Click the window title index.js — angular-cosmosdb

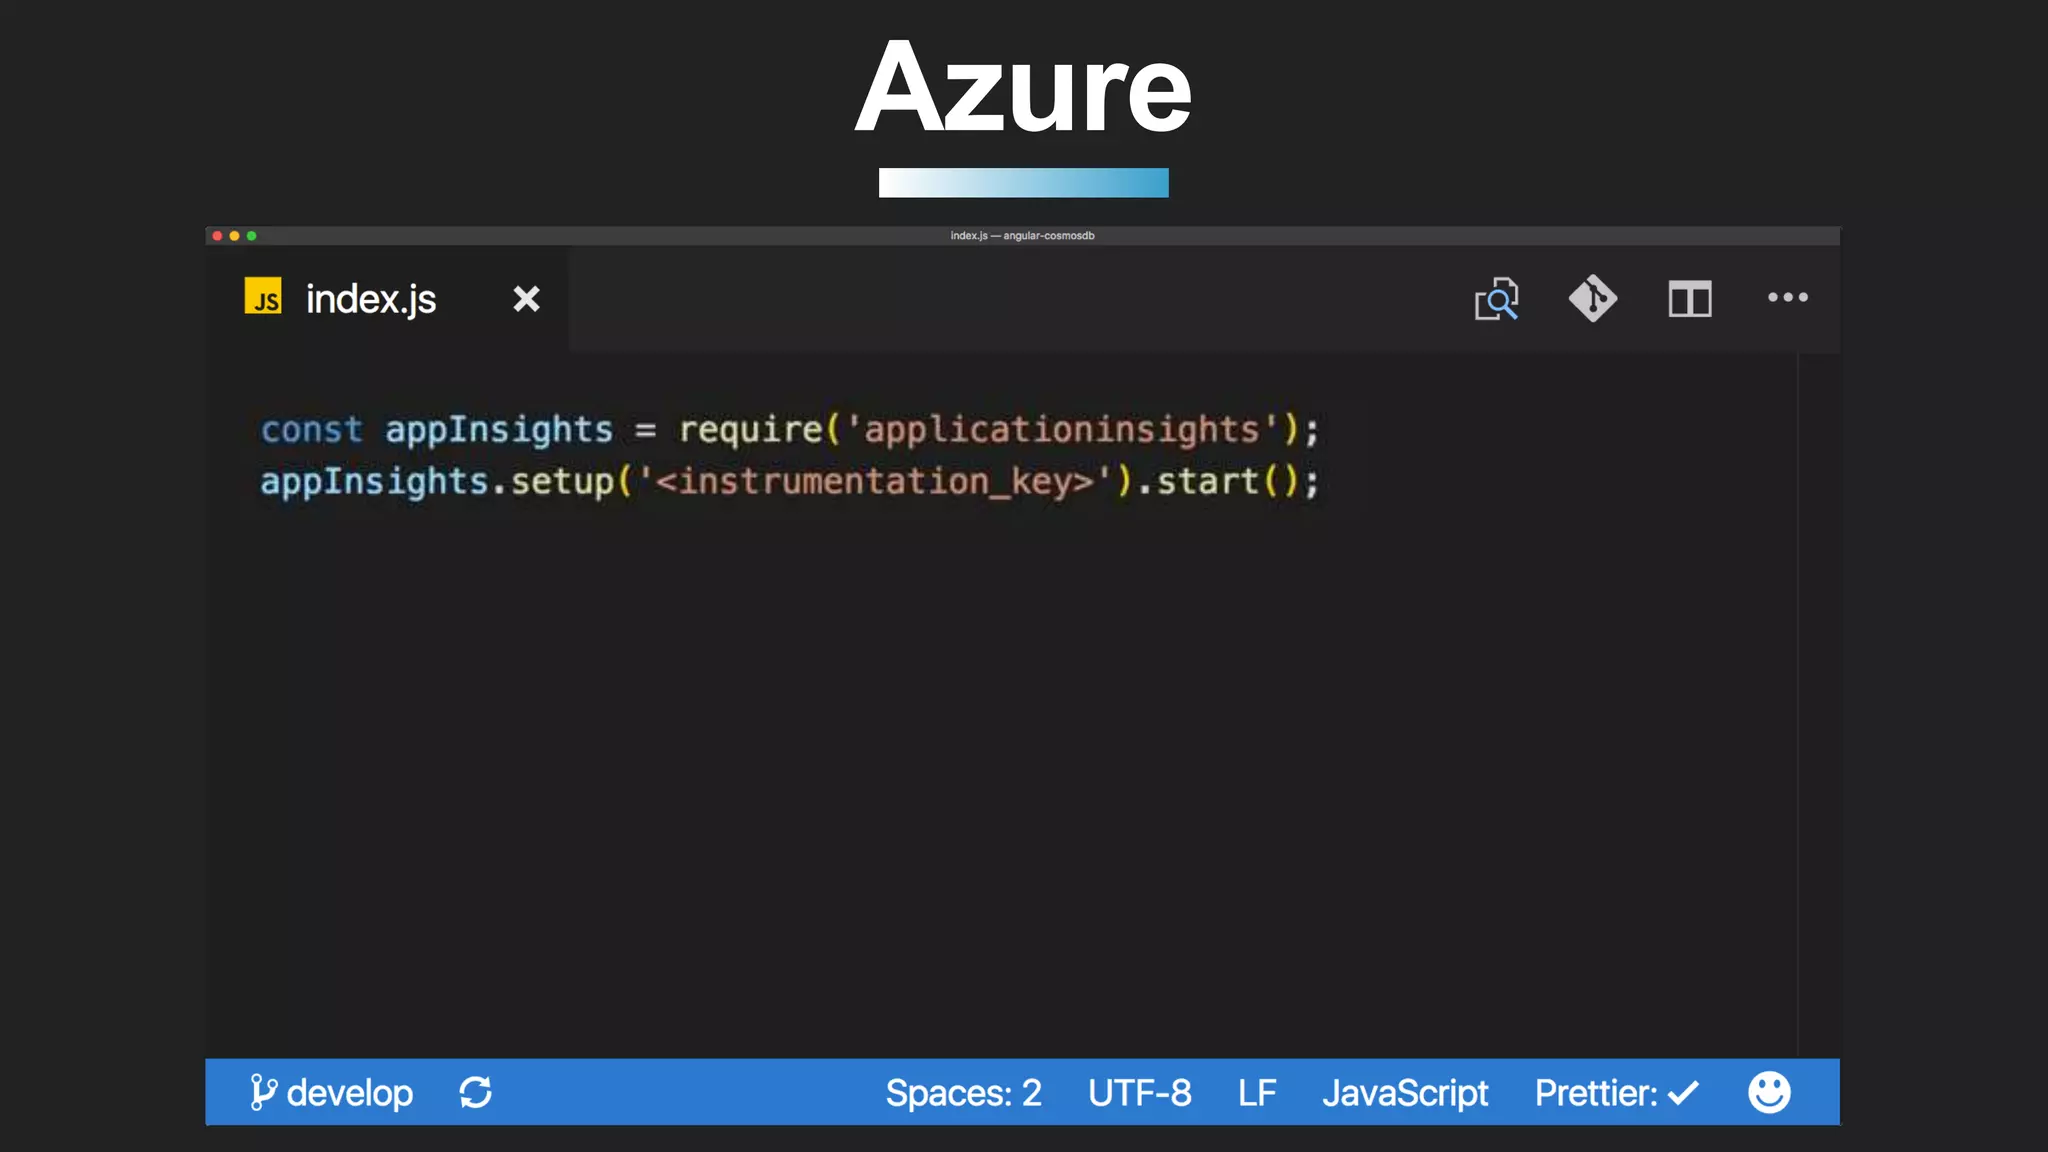(1022, 236)
